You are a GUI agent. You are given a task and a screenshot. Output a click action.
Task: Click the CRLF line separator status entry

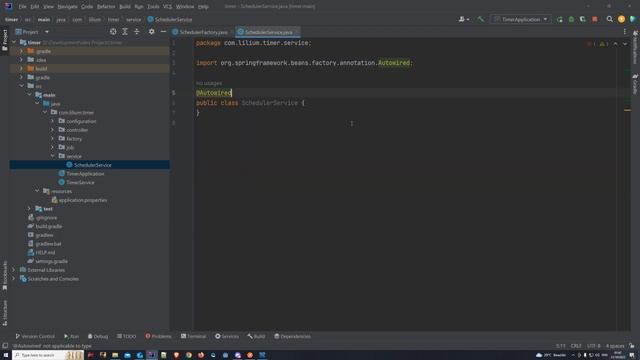[x=576, y=346]
